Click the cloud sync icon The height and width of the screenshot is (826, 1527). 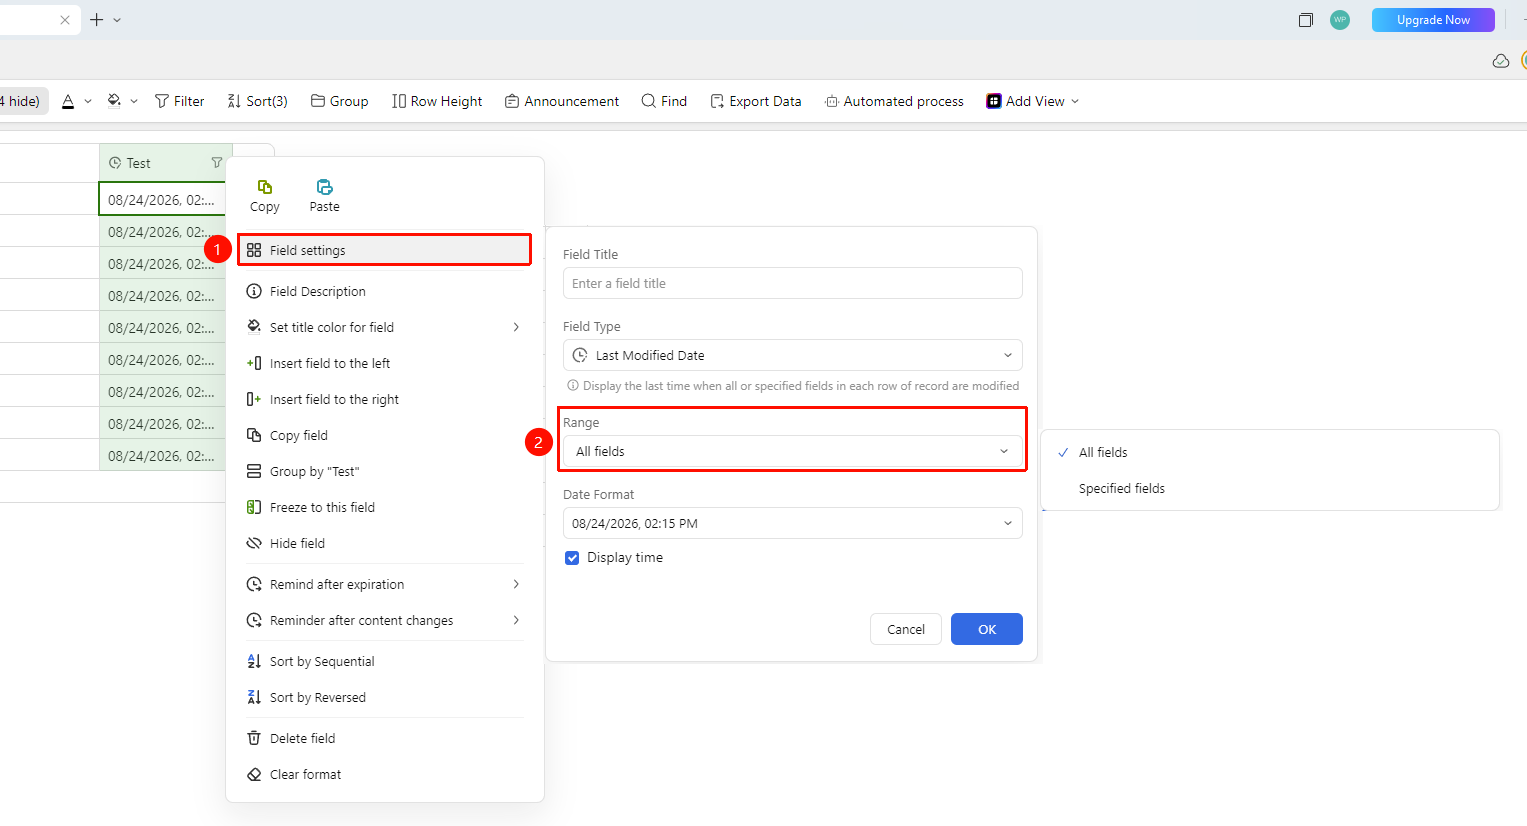pyautogui.click(x=1500, y=61)
